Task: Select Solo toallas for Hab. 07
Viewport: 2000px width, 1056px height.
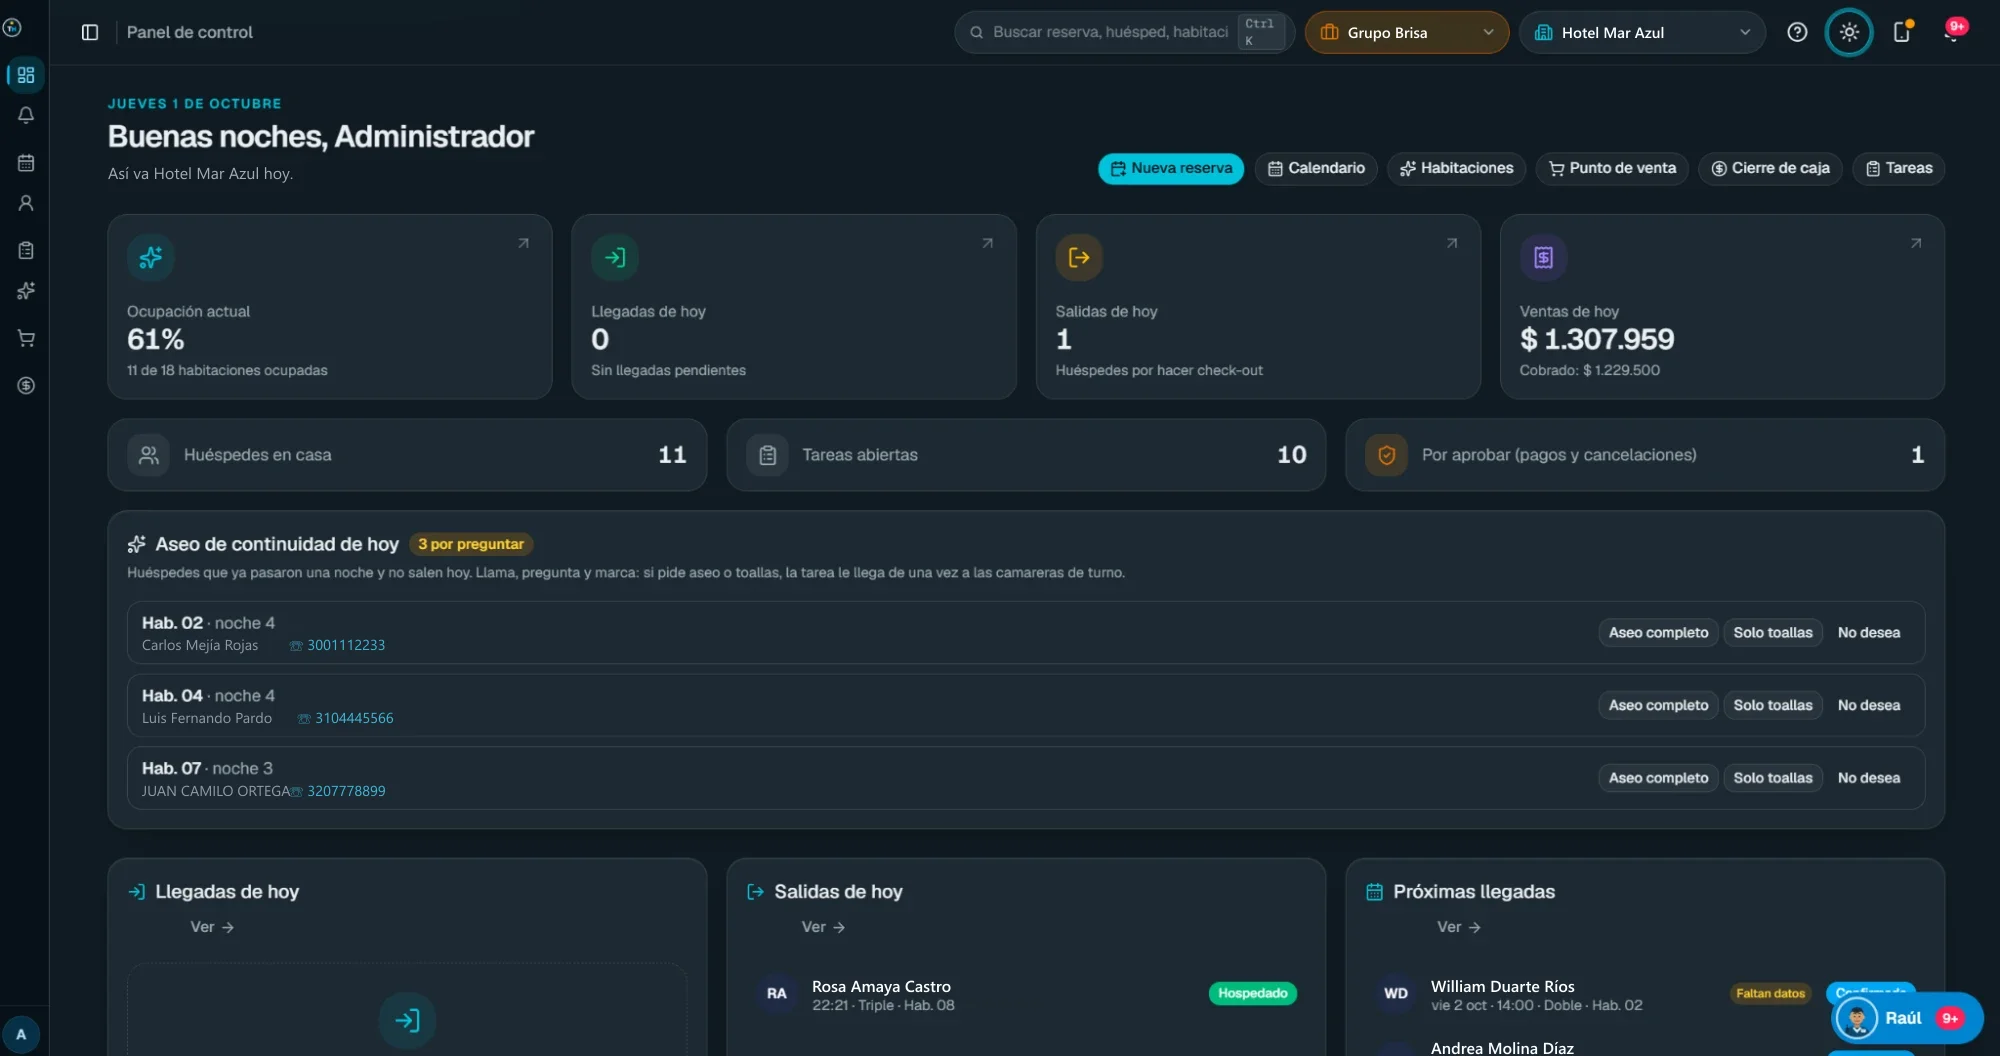Action: 1772,778
